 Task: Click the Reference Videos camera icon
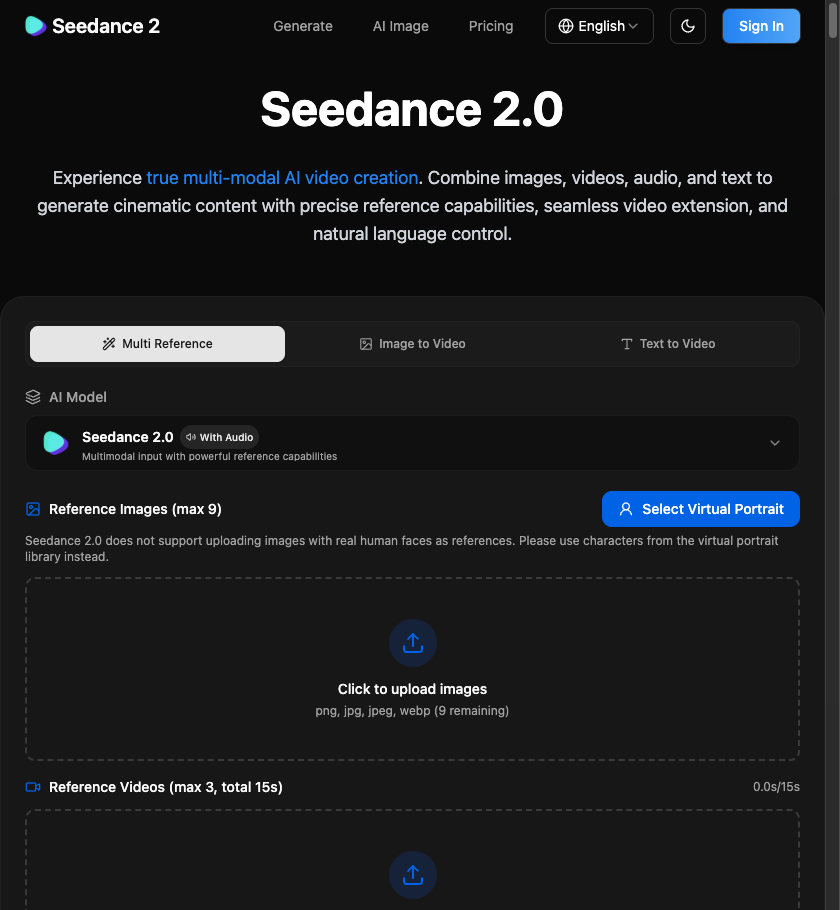pyautogui.click(x=33, y=787)
